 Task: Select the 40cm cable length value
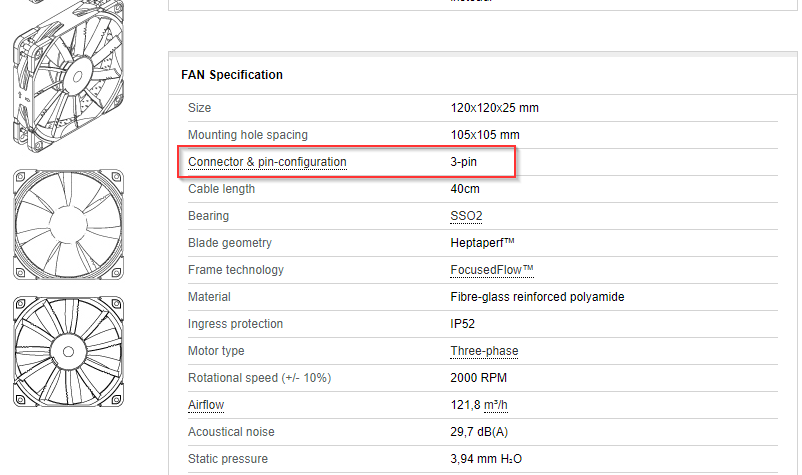tap(465, 189)
